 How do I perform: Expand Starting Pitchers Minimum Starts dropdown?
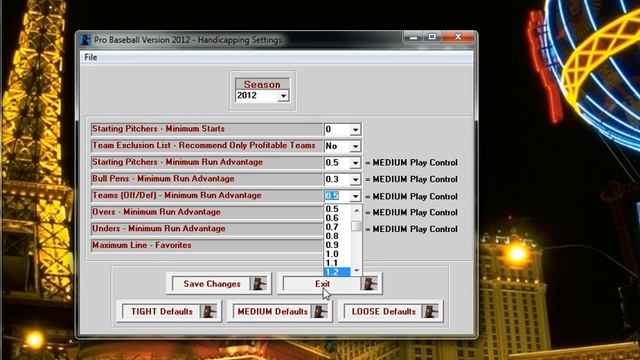coord(355,130)
